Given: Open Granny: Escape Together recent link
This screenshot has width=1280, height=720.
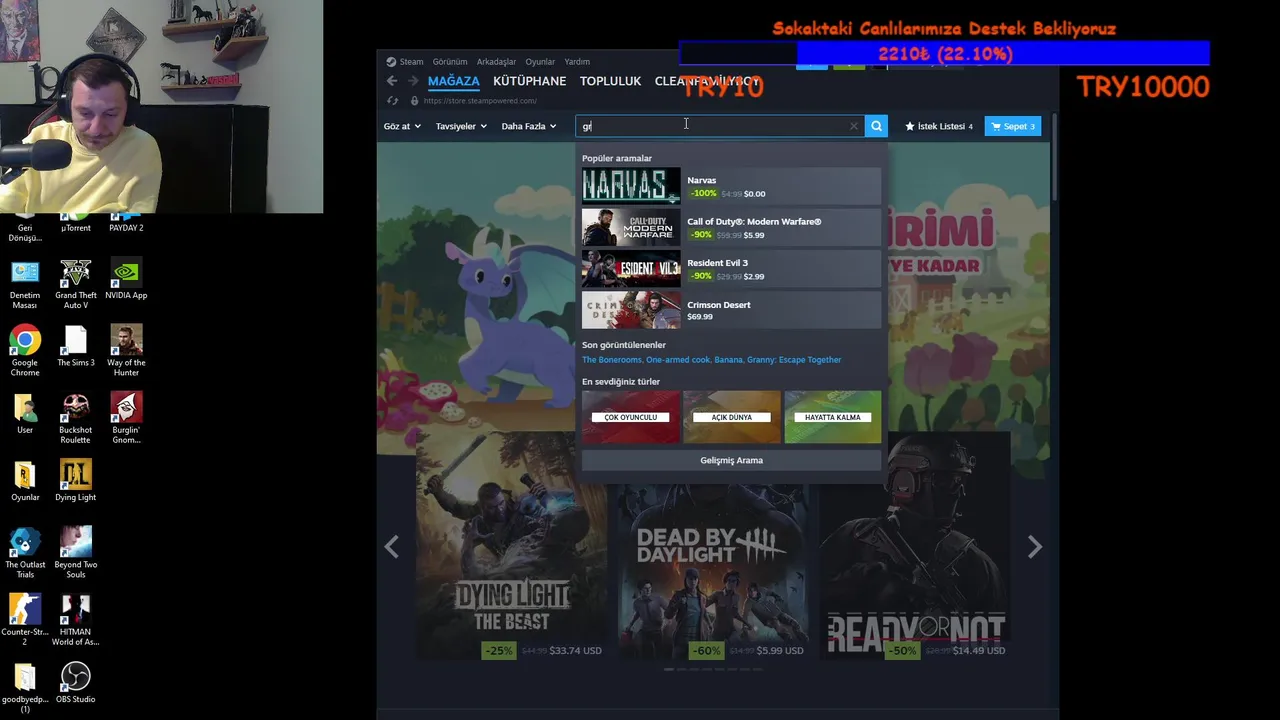Looking at the screenshot, I should point(795,360).
